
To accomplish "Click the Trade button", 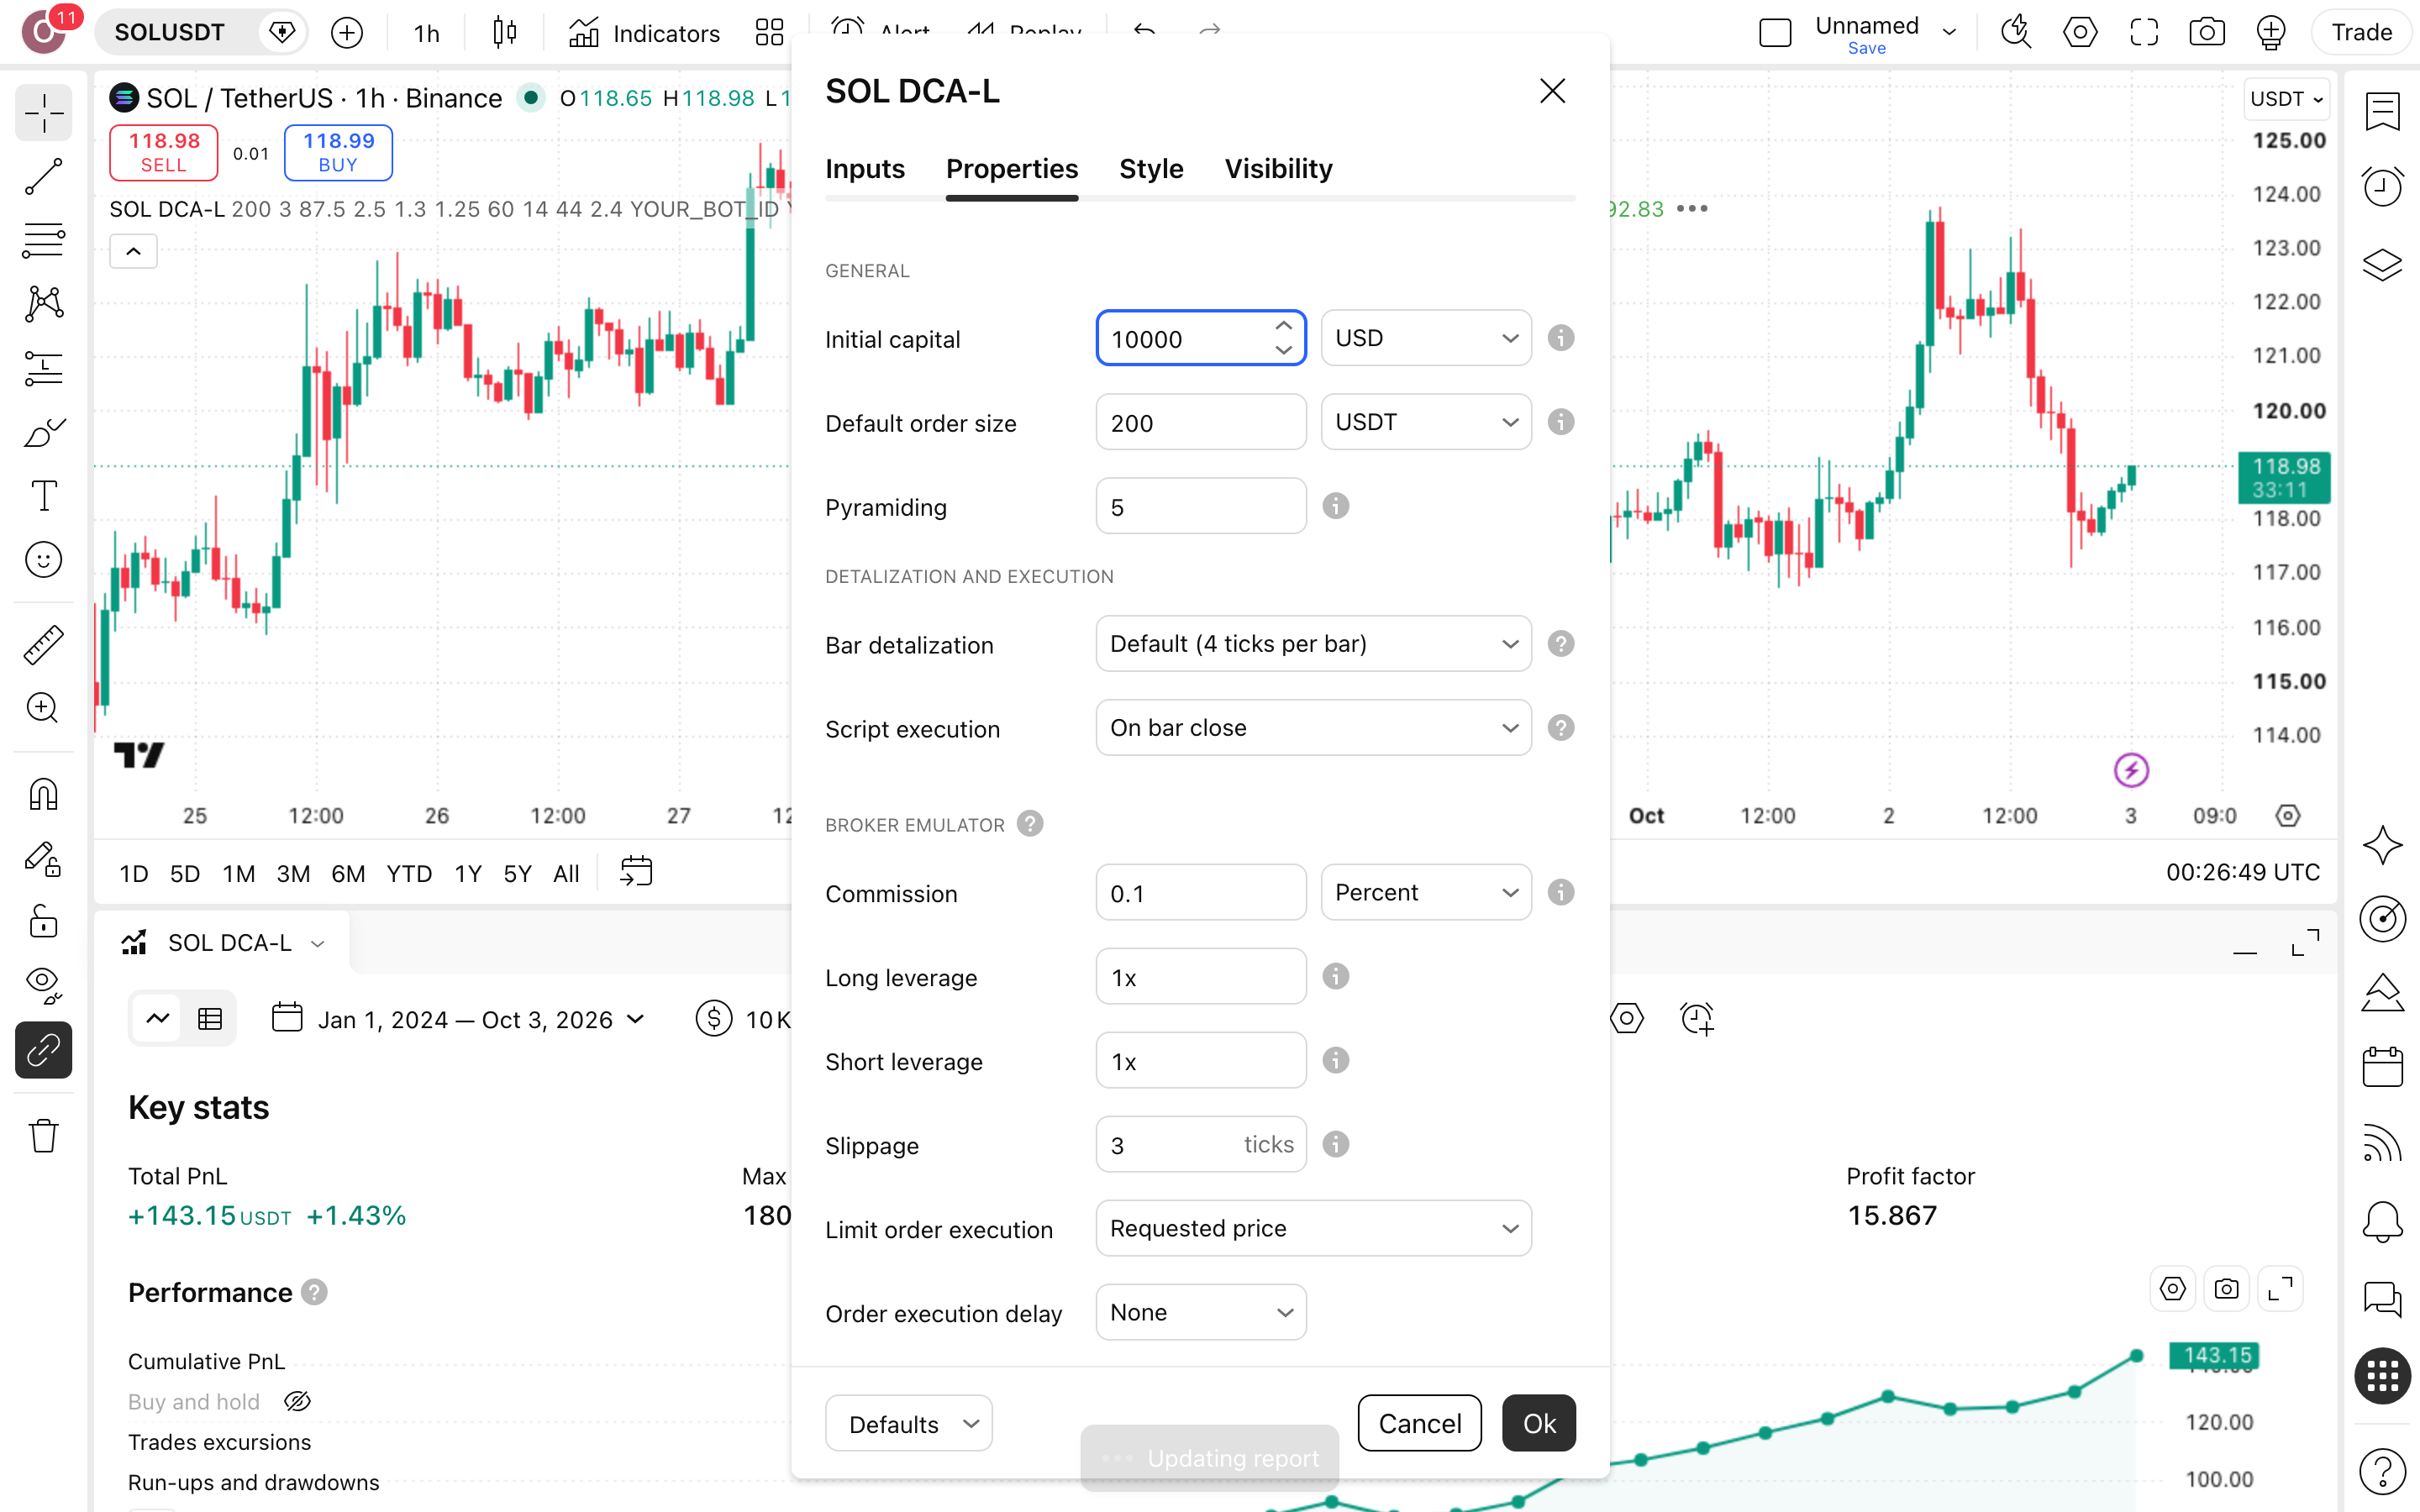I will 2362,32.
